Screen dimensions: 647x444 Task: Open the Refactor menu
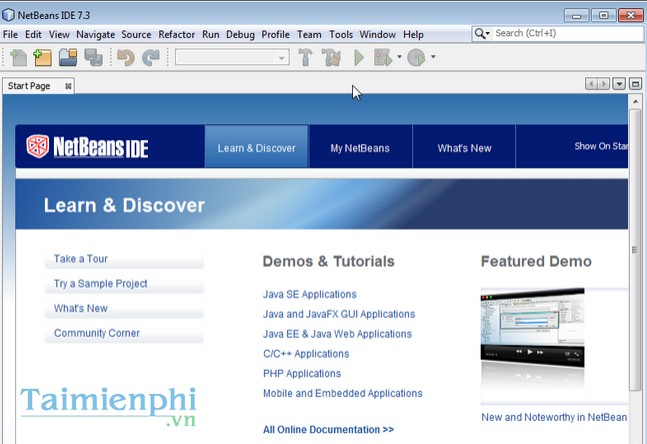tap(177, 35)
